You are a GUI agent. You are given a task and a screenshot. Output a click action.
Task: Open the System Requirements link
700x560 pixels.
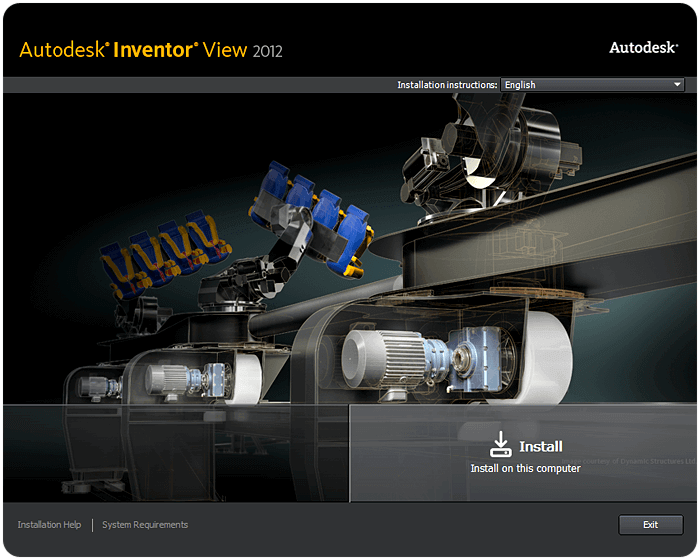tap(145, 525)
